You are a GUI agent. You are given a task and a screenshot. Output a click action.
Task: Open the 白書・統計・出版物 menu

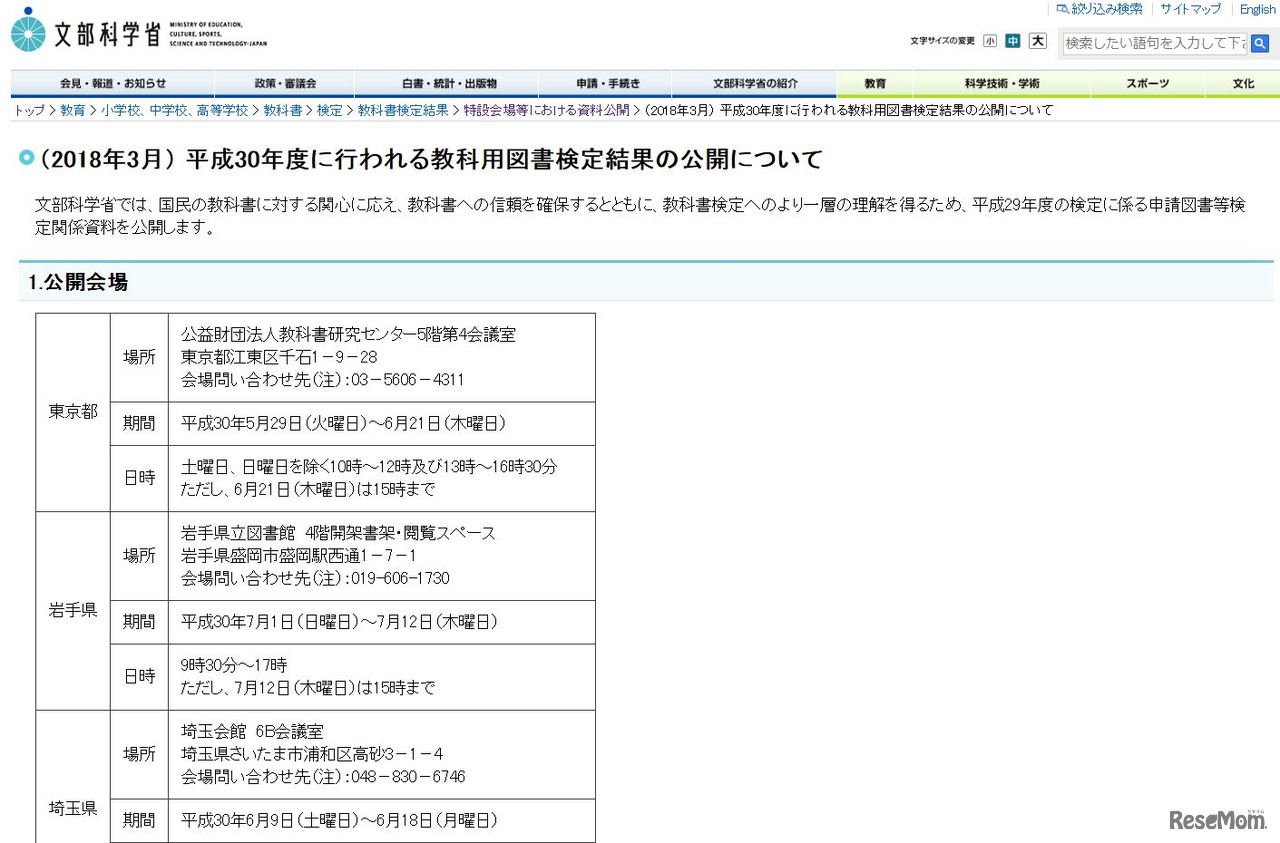pos(449,84)
